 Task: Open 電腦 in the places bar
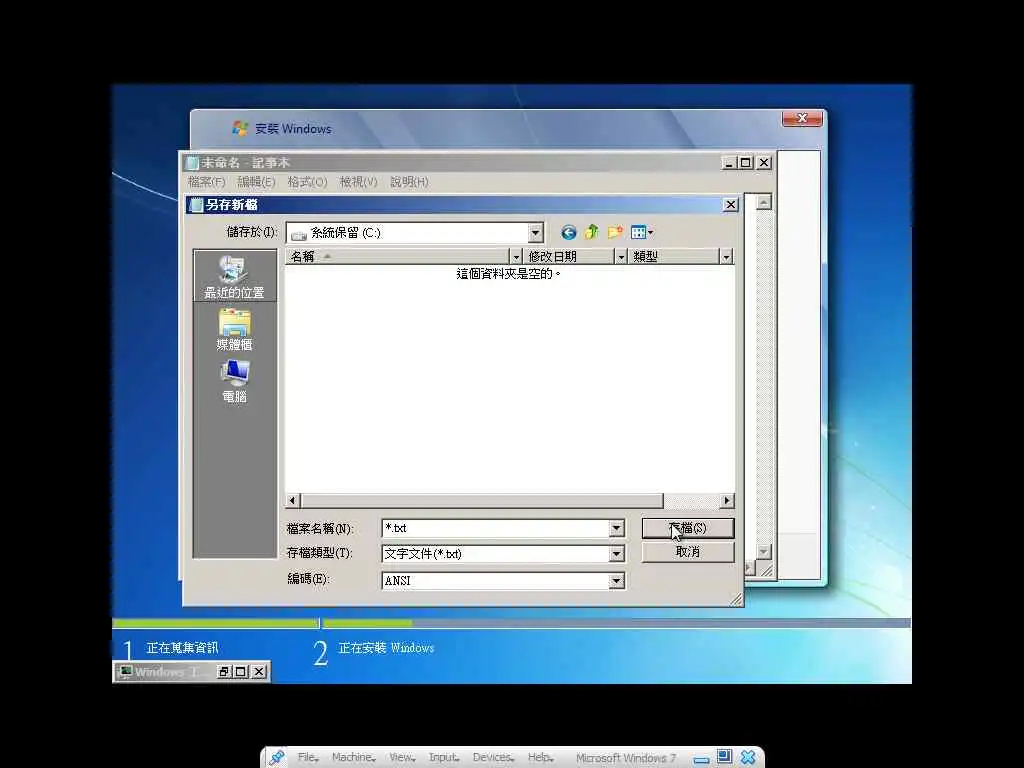234,382
